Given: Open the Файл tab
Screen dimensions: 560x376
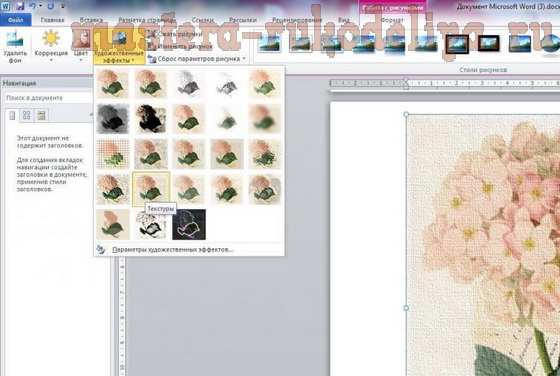Looking at the screenshot, I should pyautogui.click(x=15, y=20).
